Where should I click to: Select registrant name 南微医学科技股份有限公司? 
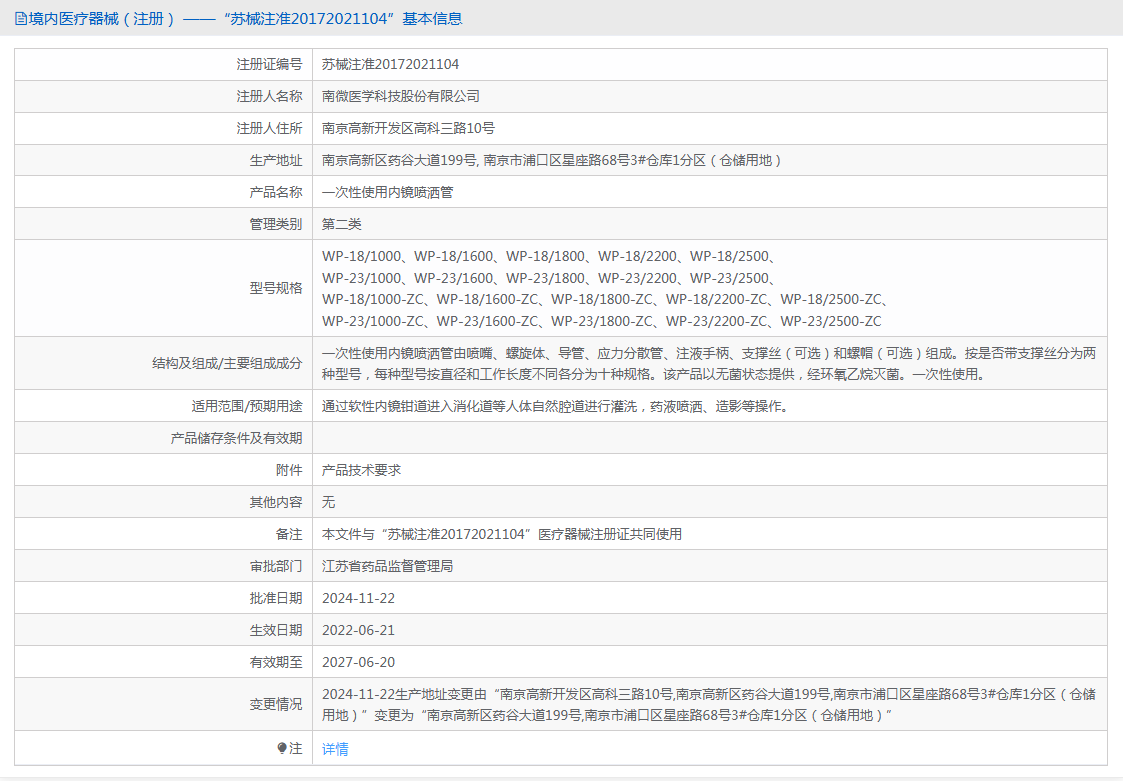tap(400, 96)
